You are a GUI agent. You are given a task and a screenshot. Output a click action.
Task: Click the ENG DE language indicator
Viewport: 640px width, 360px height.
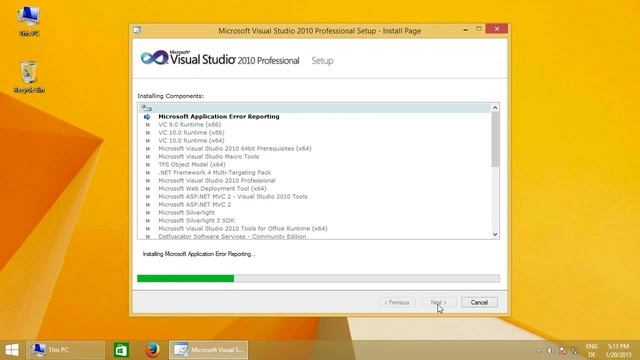pyautogui.click(x=591, y=350)
